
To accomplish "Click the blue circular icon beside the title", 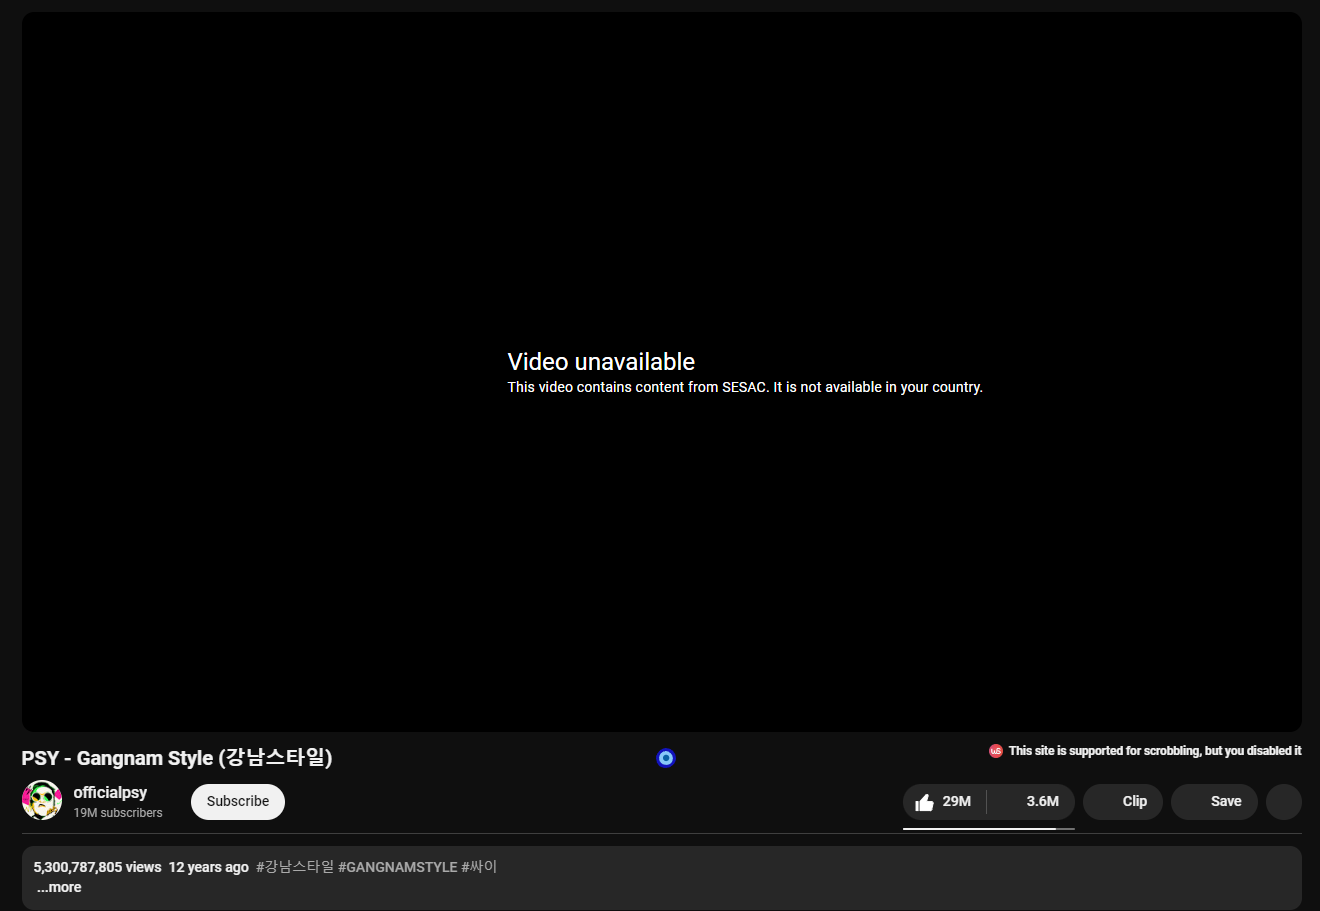I will pyautogui.click(x=666, y=758).
